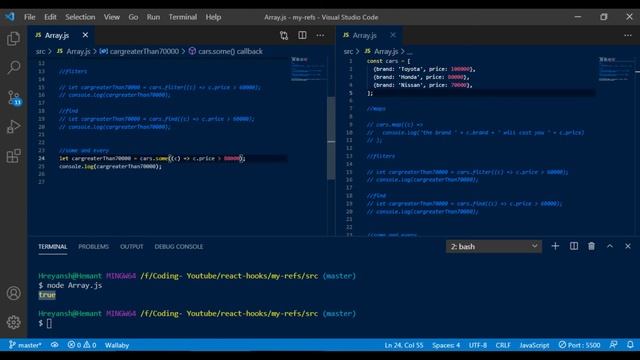This screenshot has height=360, width=640.
Task: Open the Terminal menu
Action: pos(182,17)
